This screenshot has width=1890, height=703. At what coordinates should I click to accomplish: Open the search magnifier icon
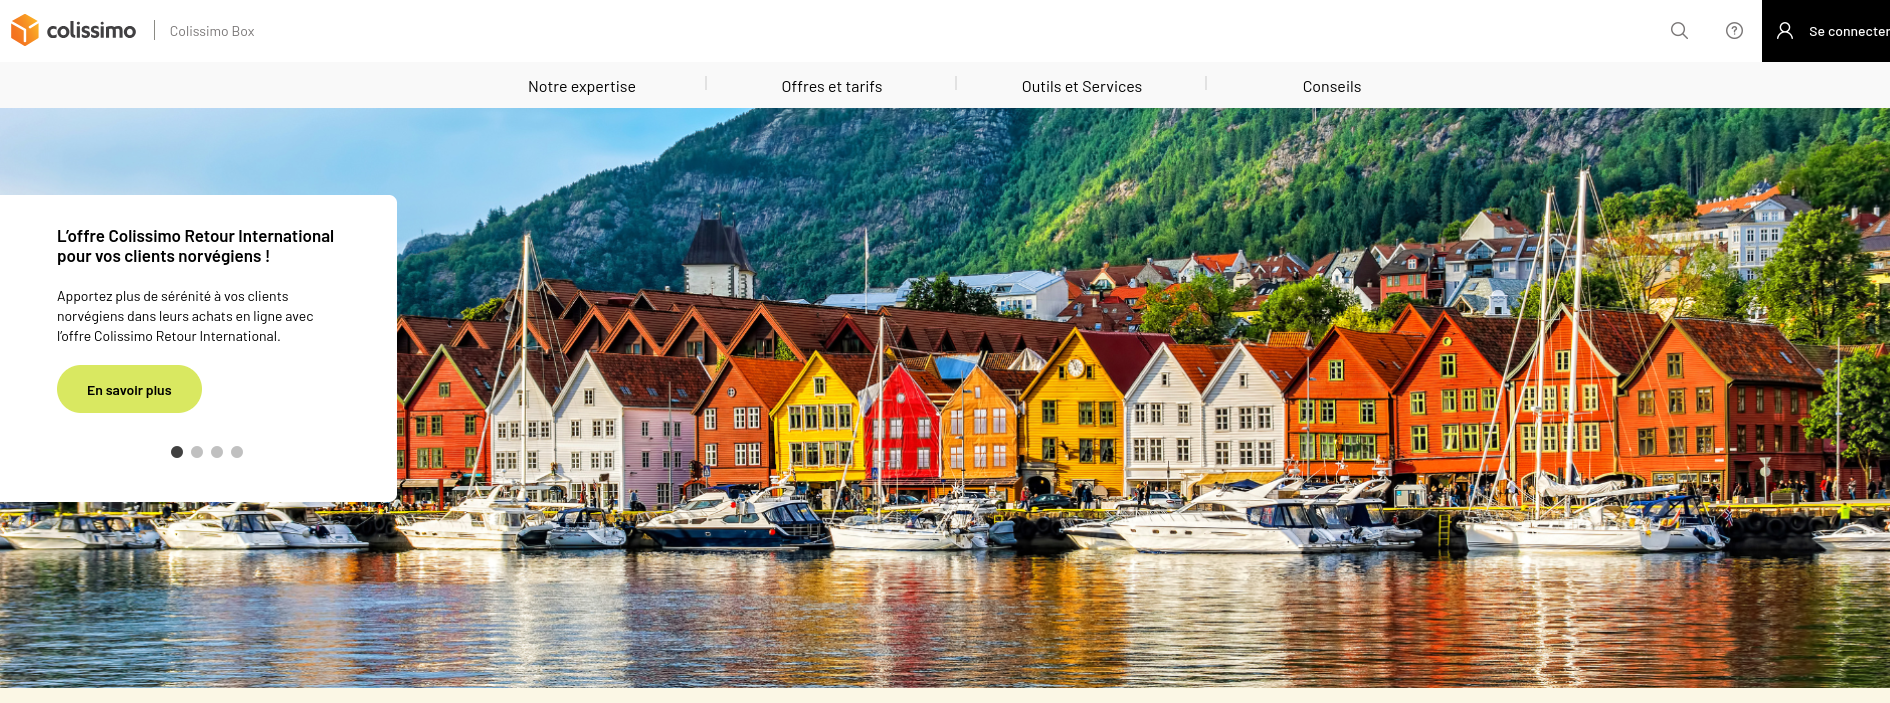1679,31
